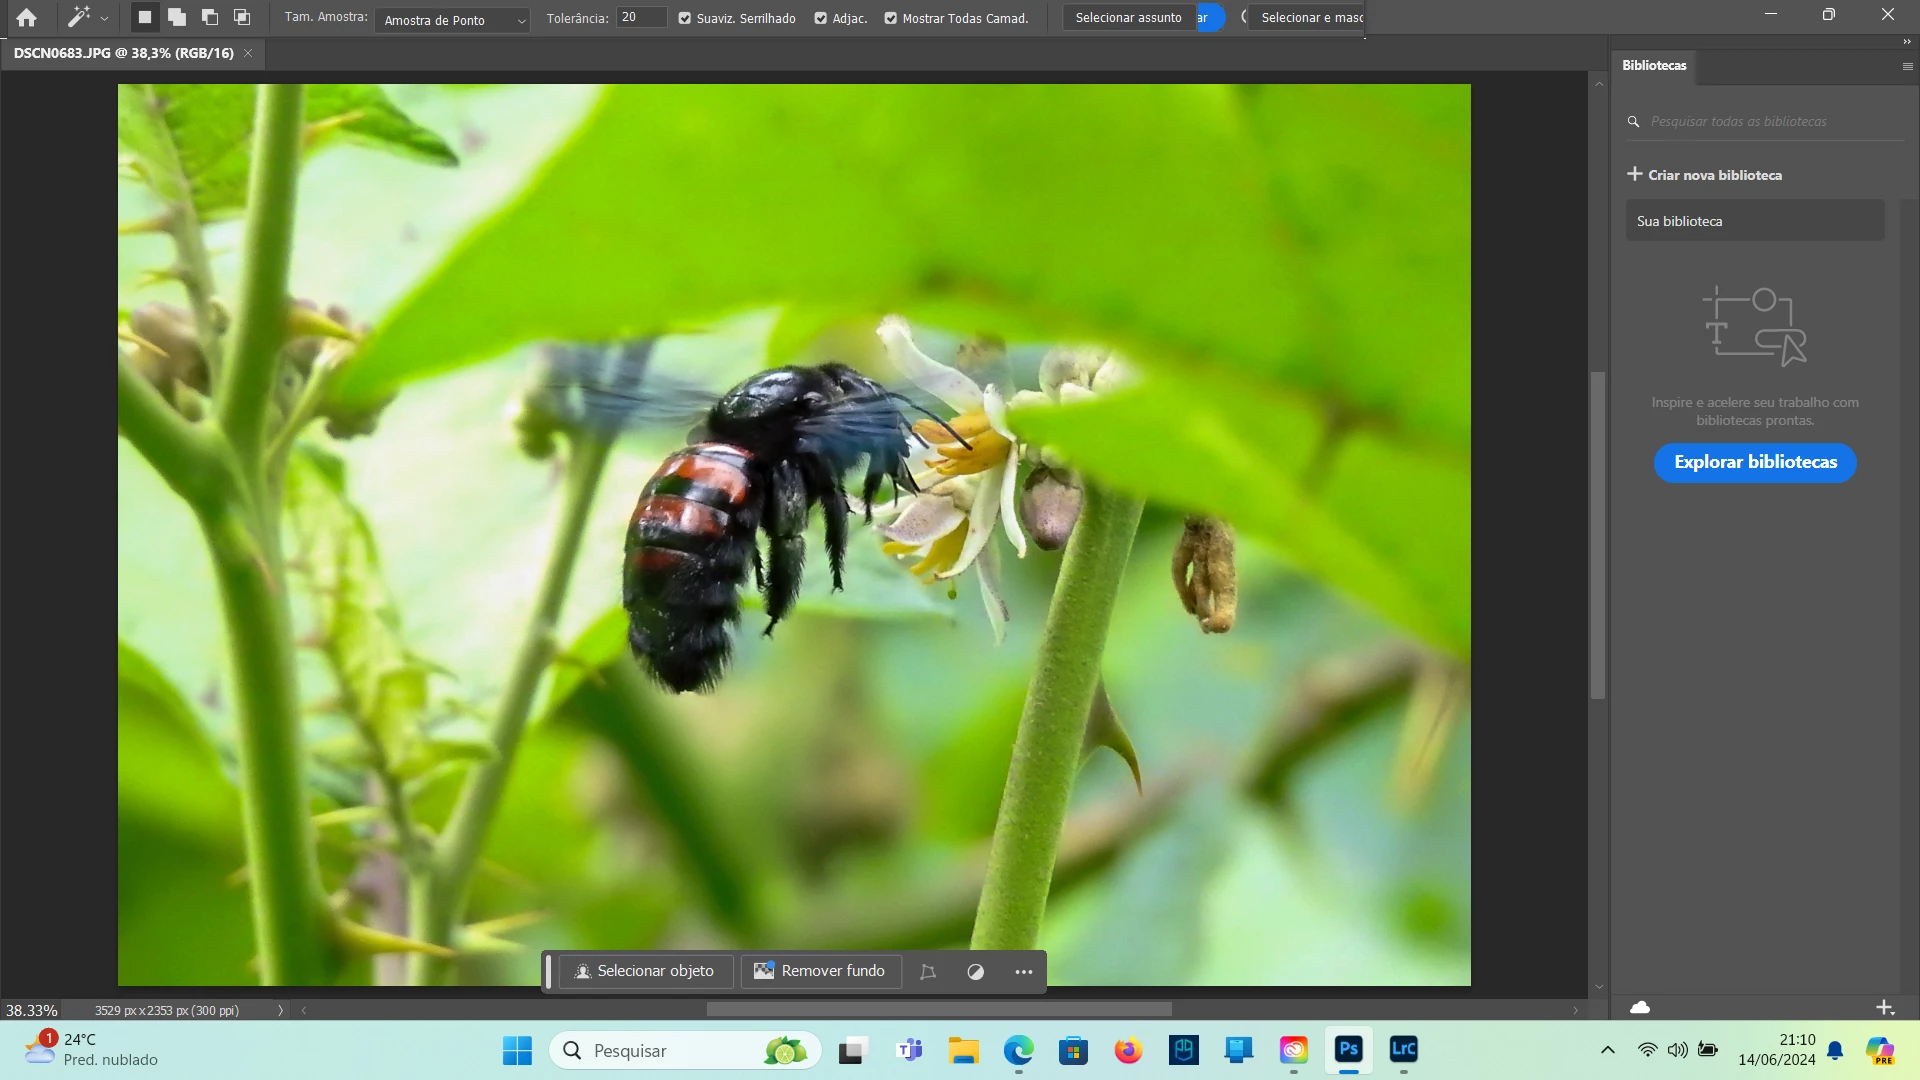
Task: Select the Add to Selection icon
Action: (x=177, y=17)
